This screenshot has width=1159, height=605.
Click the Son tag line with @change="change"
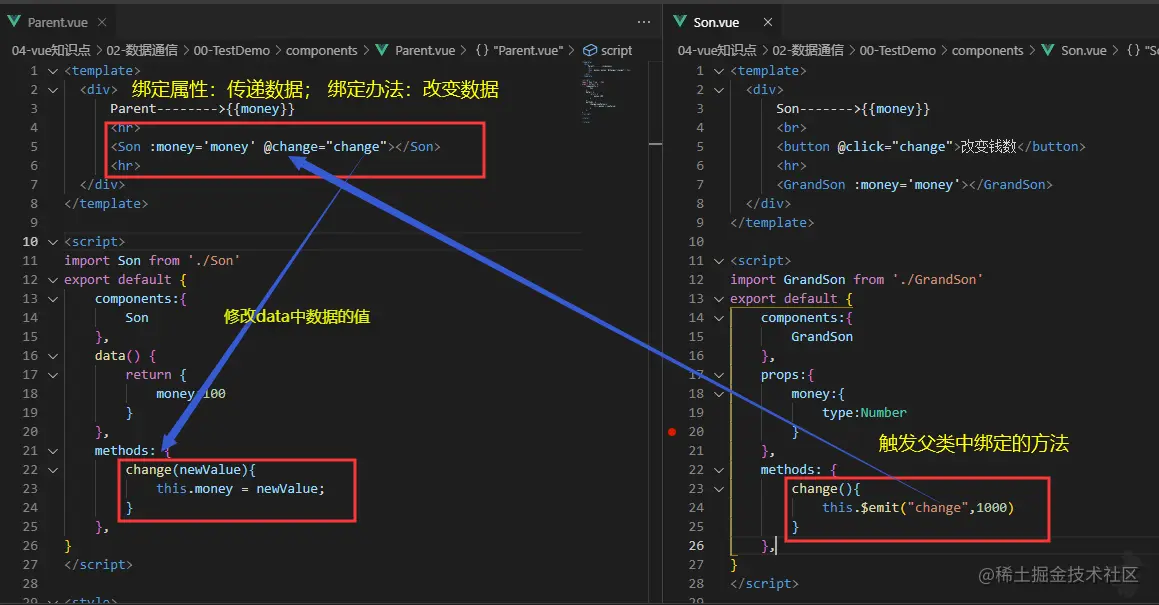[276, 147]
